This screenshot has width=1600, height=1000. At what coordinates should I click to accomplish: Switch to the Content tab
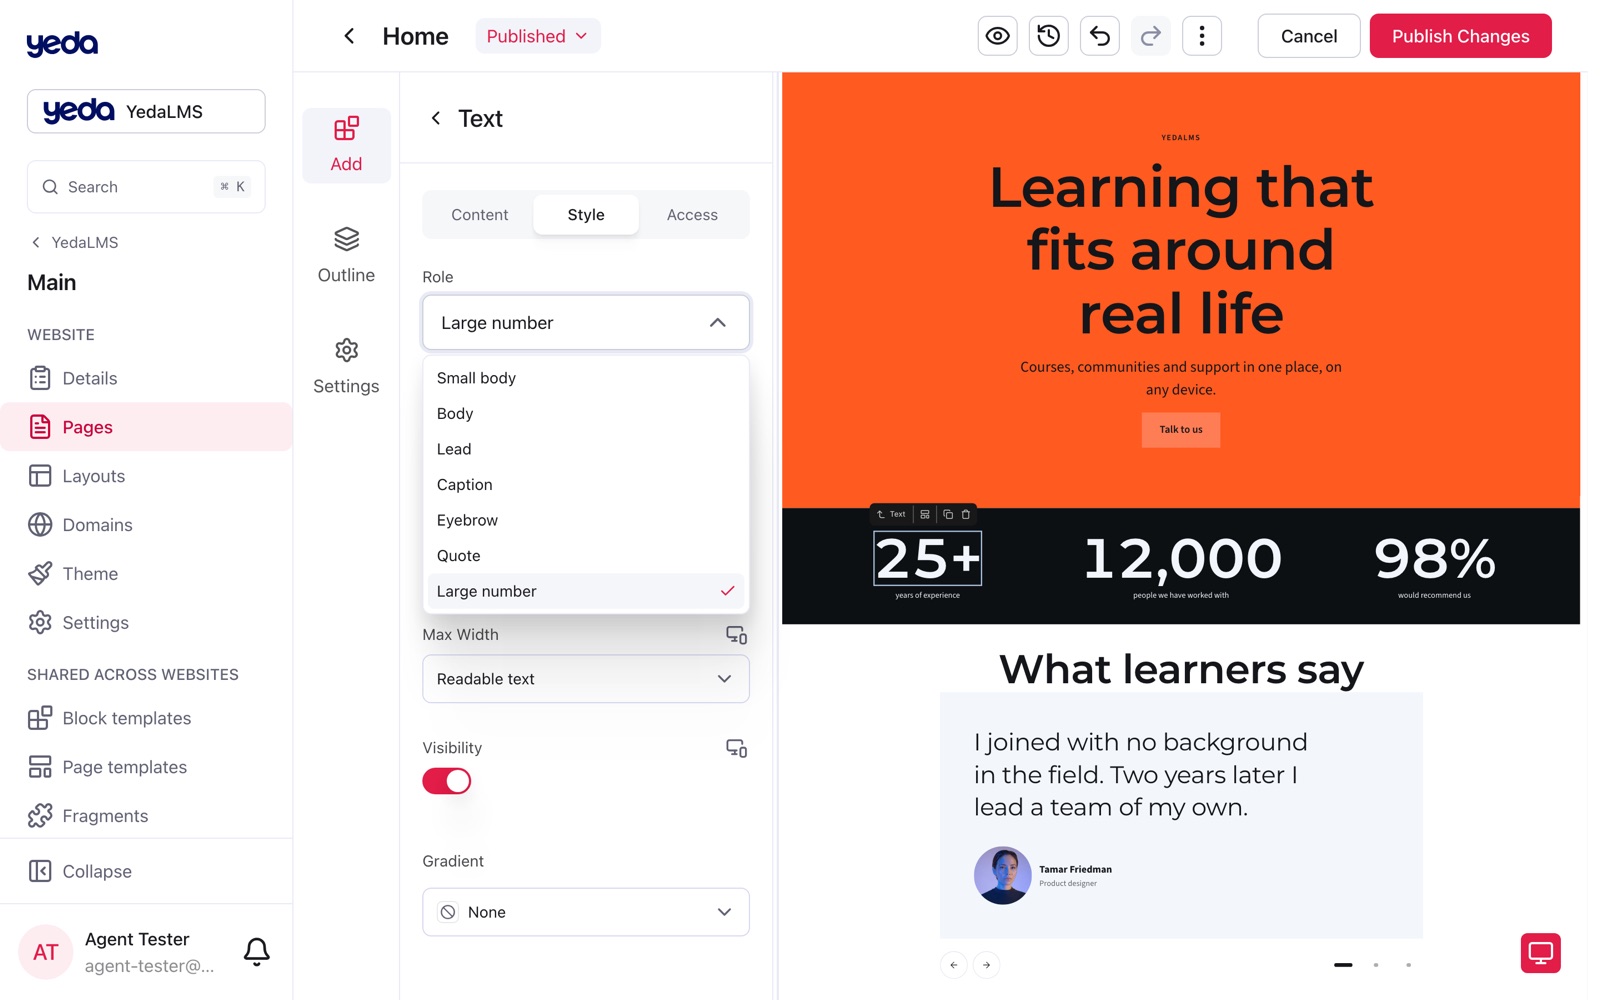click(480, 215)
